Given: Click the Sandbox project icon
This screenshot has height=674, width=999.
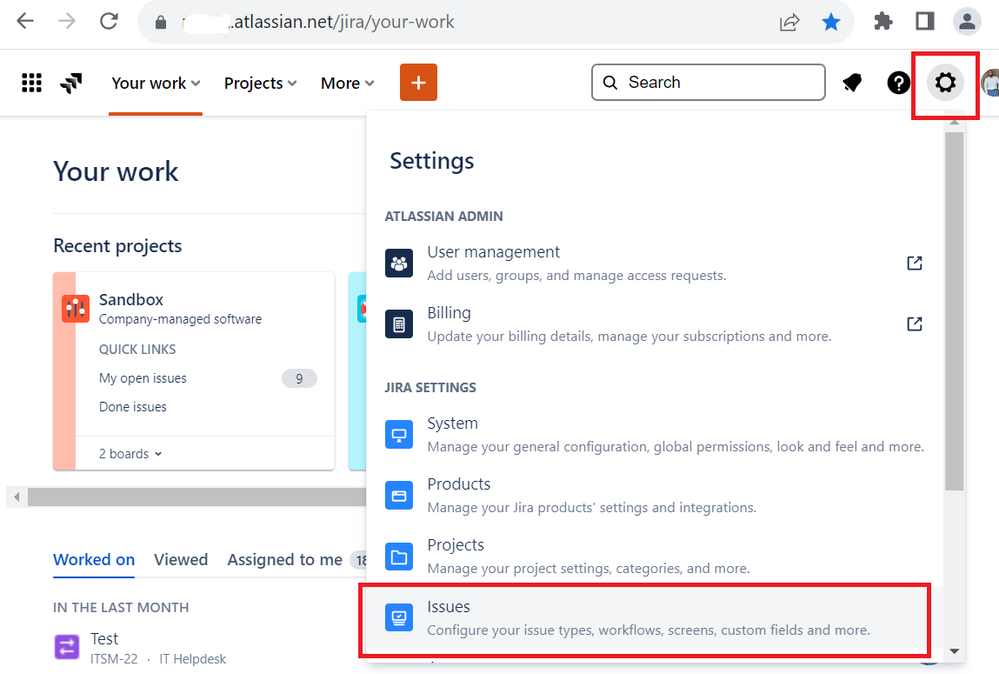Looking at the screenshot, I should point(75,309).
